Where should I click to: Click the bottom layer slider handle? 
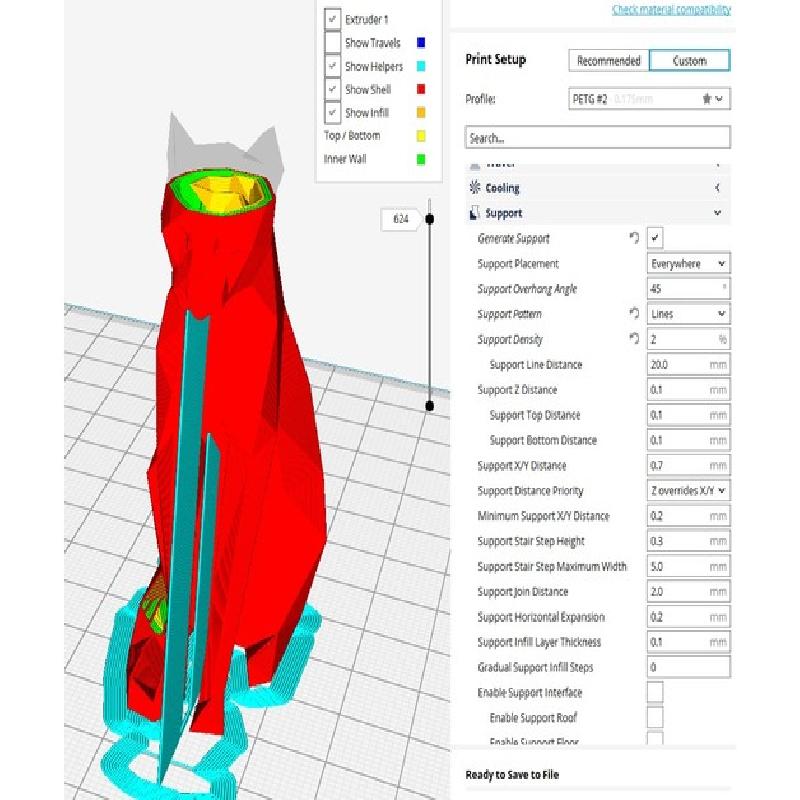coord(430,406)
